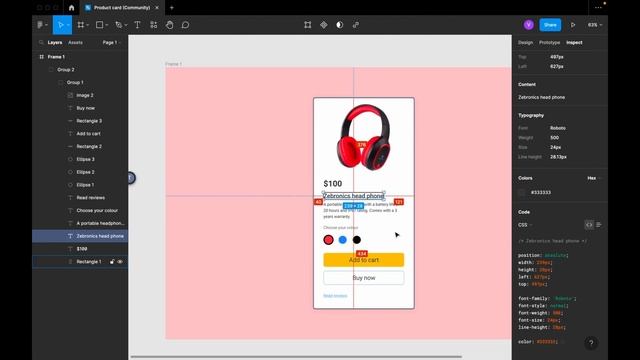Open the Hex color format dropdown
The image size is (640, 360).
pyautogui.click(x=594, y=178)
